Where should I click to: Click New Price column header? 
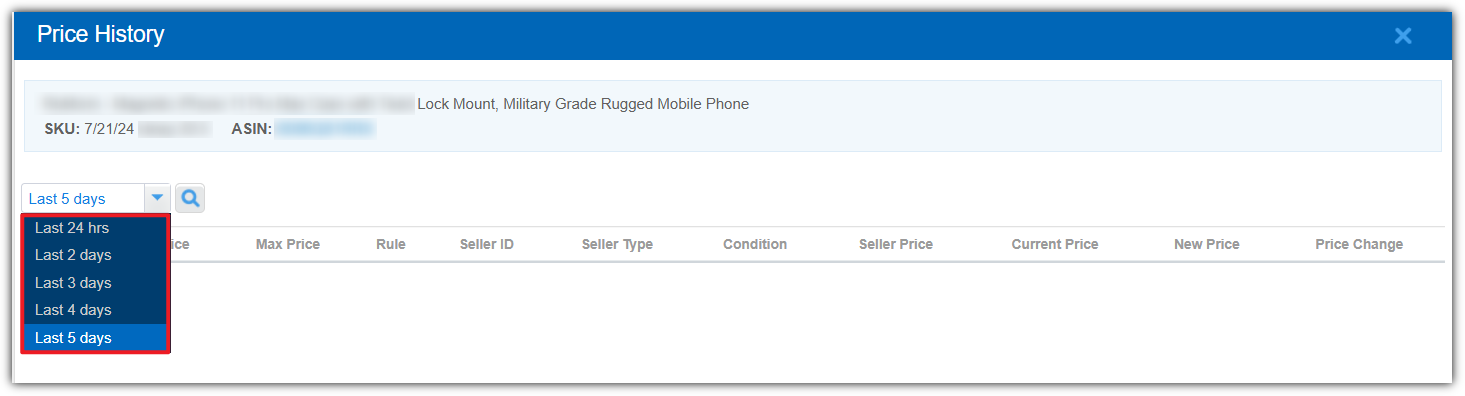1207,244
